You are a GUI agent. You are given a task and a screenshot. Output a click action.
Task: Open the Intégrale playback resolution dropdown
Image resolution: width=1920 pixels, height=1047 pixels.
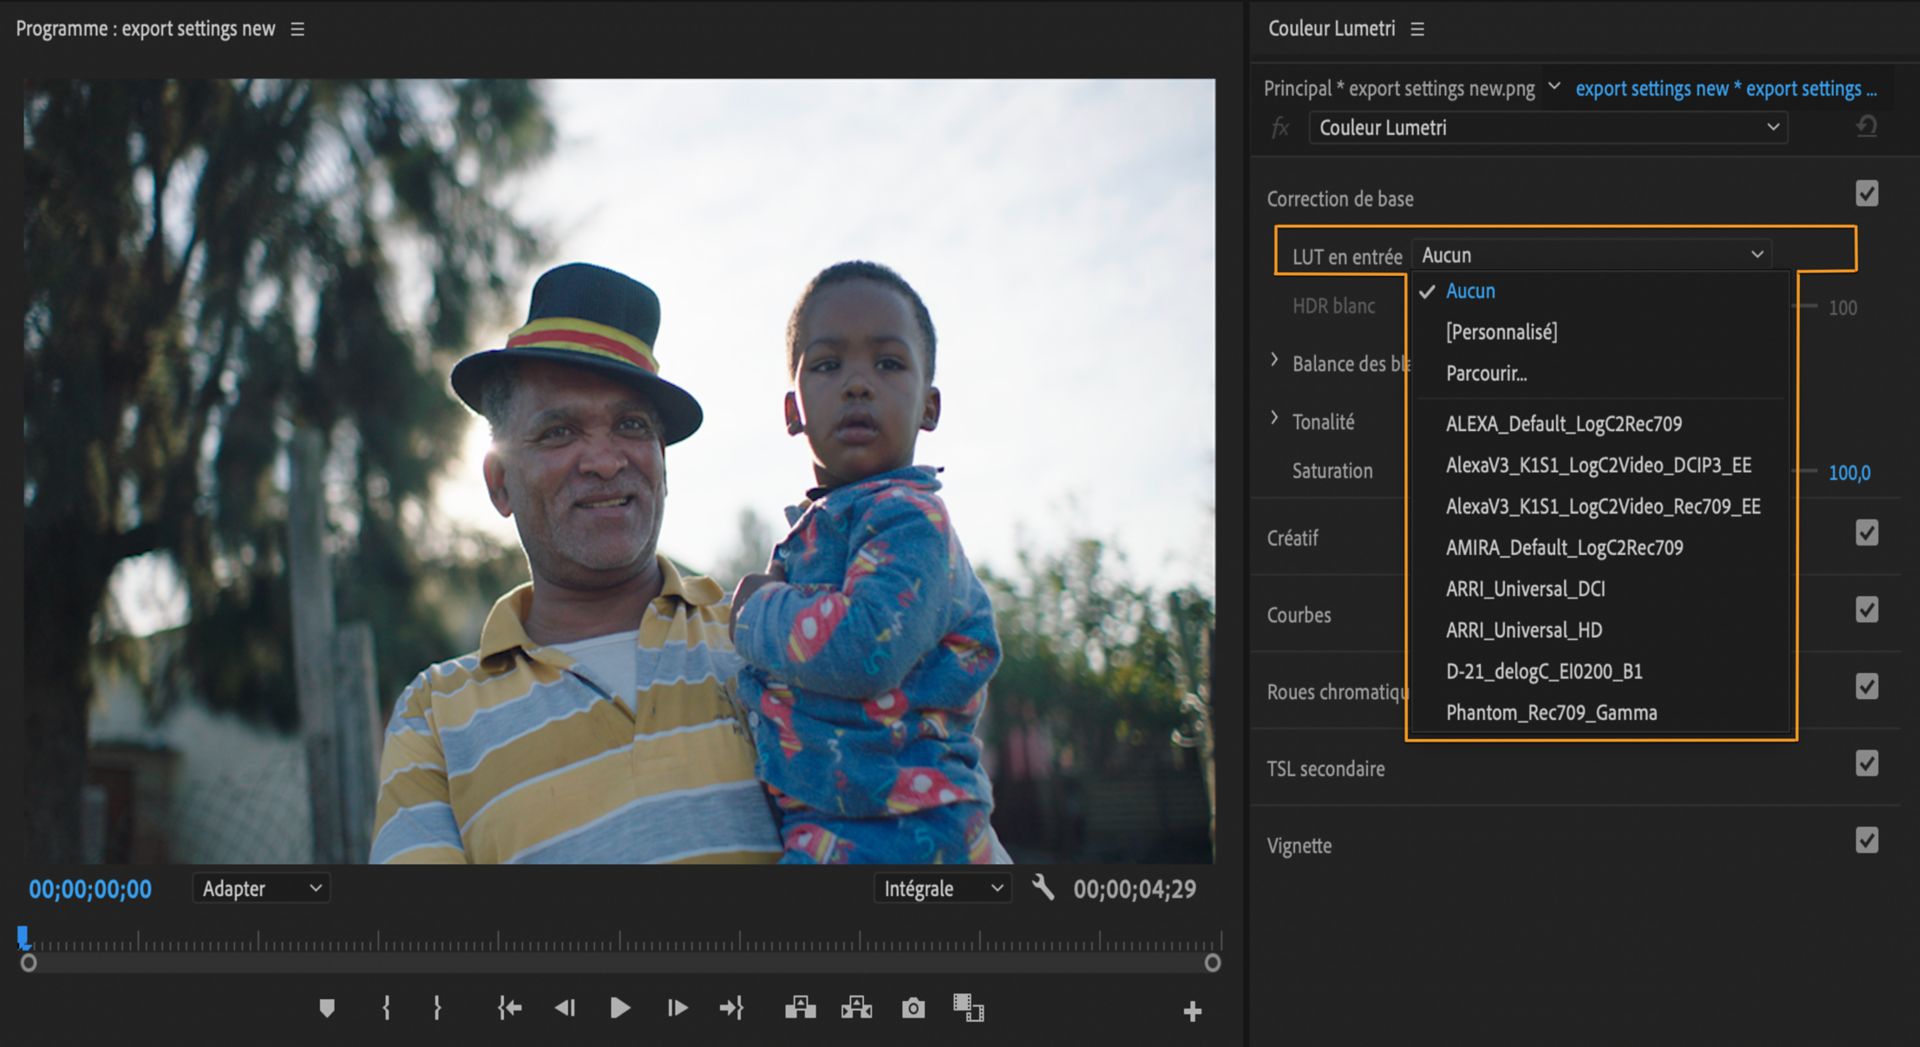(942, 888)
